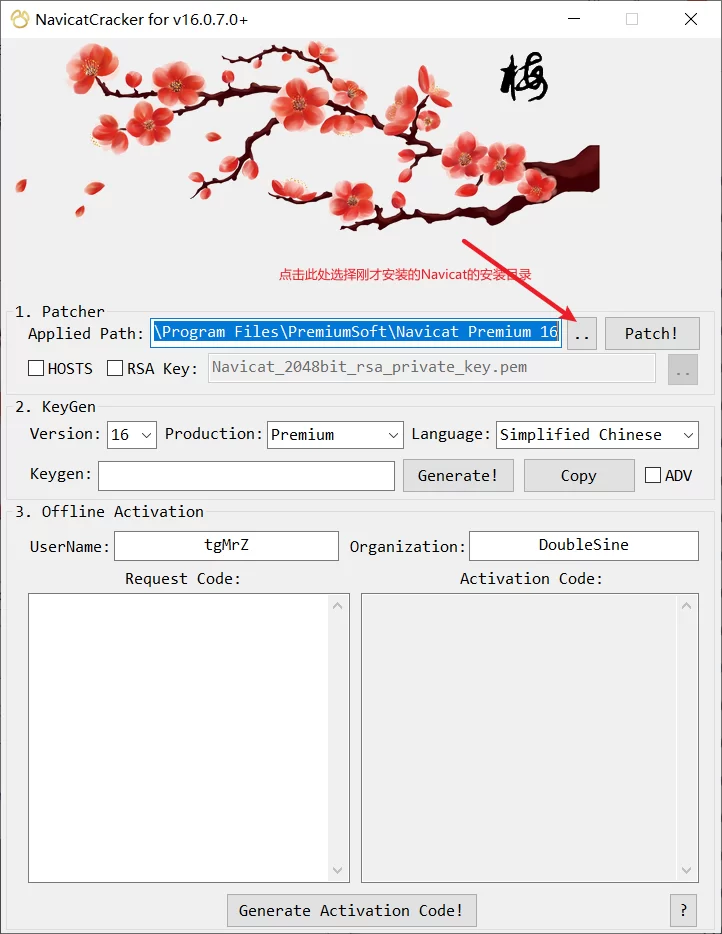
Task: Click the Activation Code scroll down arrow
Action: pos(687,870)
